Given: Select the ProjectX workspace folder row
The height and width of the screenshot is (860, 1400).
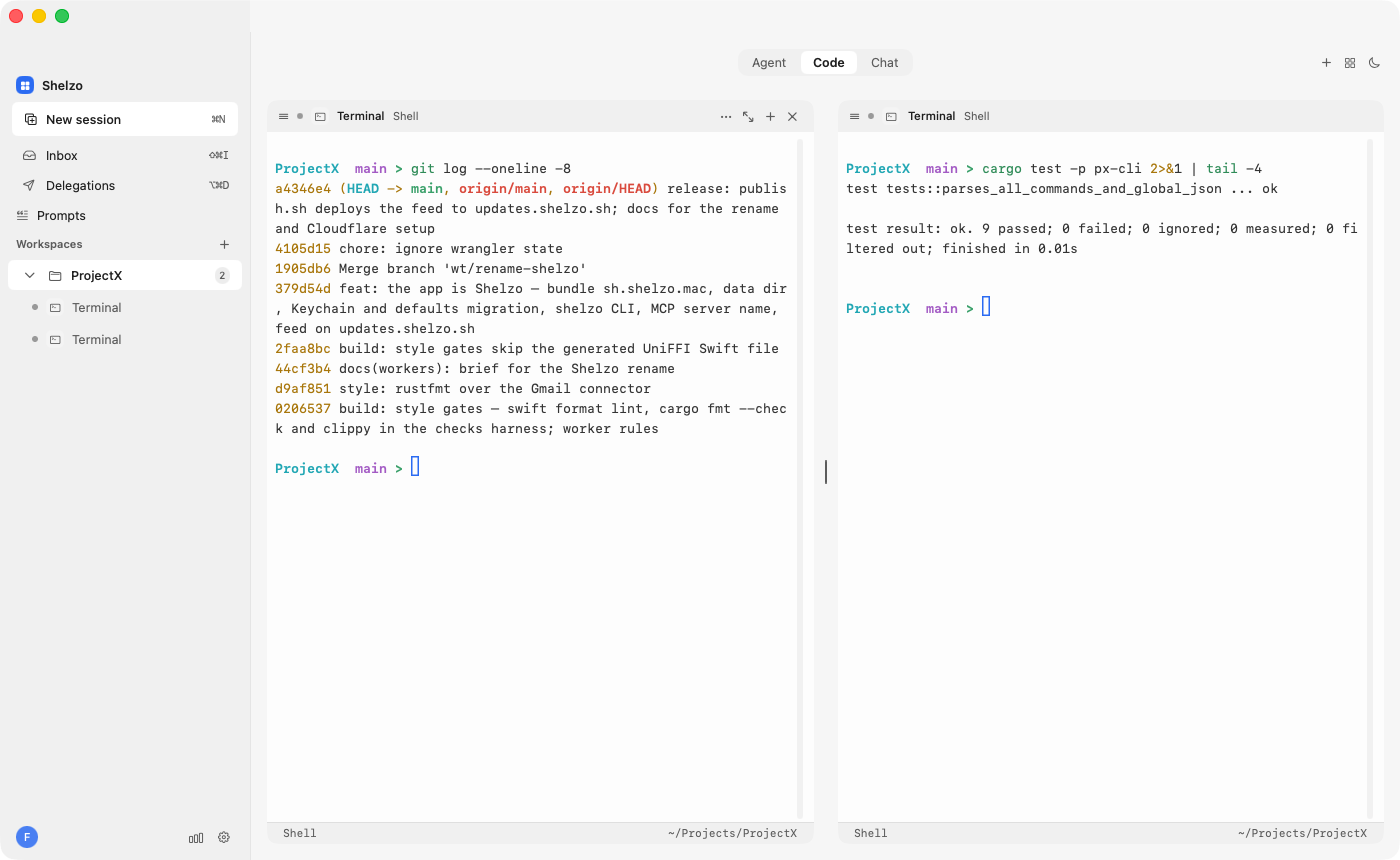Looking at the screenshot, I should point(125,275).
